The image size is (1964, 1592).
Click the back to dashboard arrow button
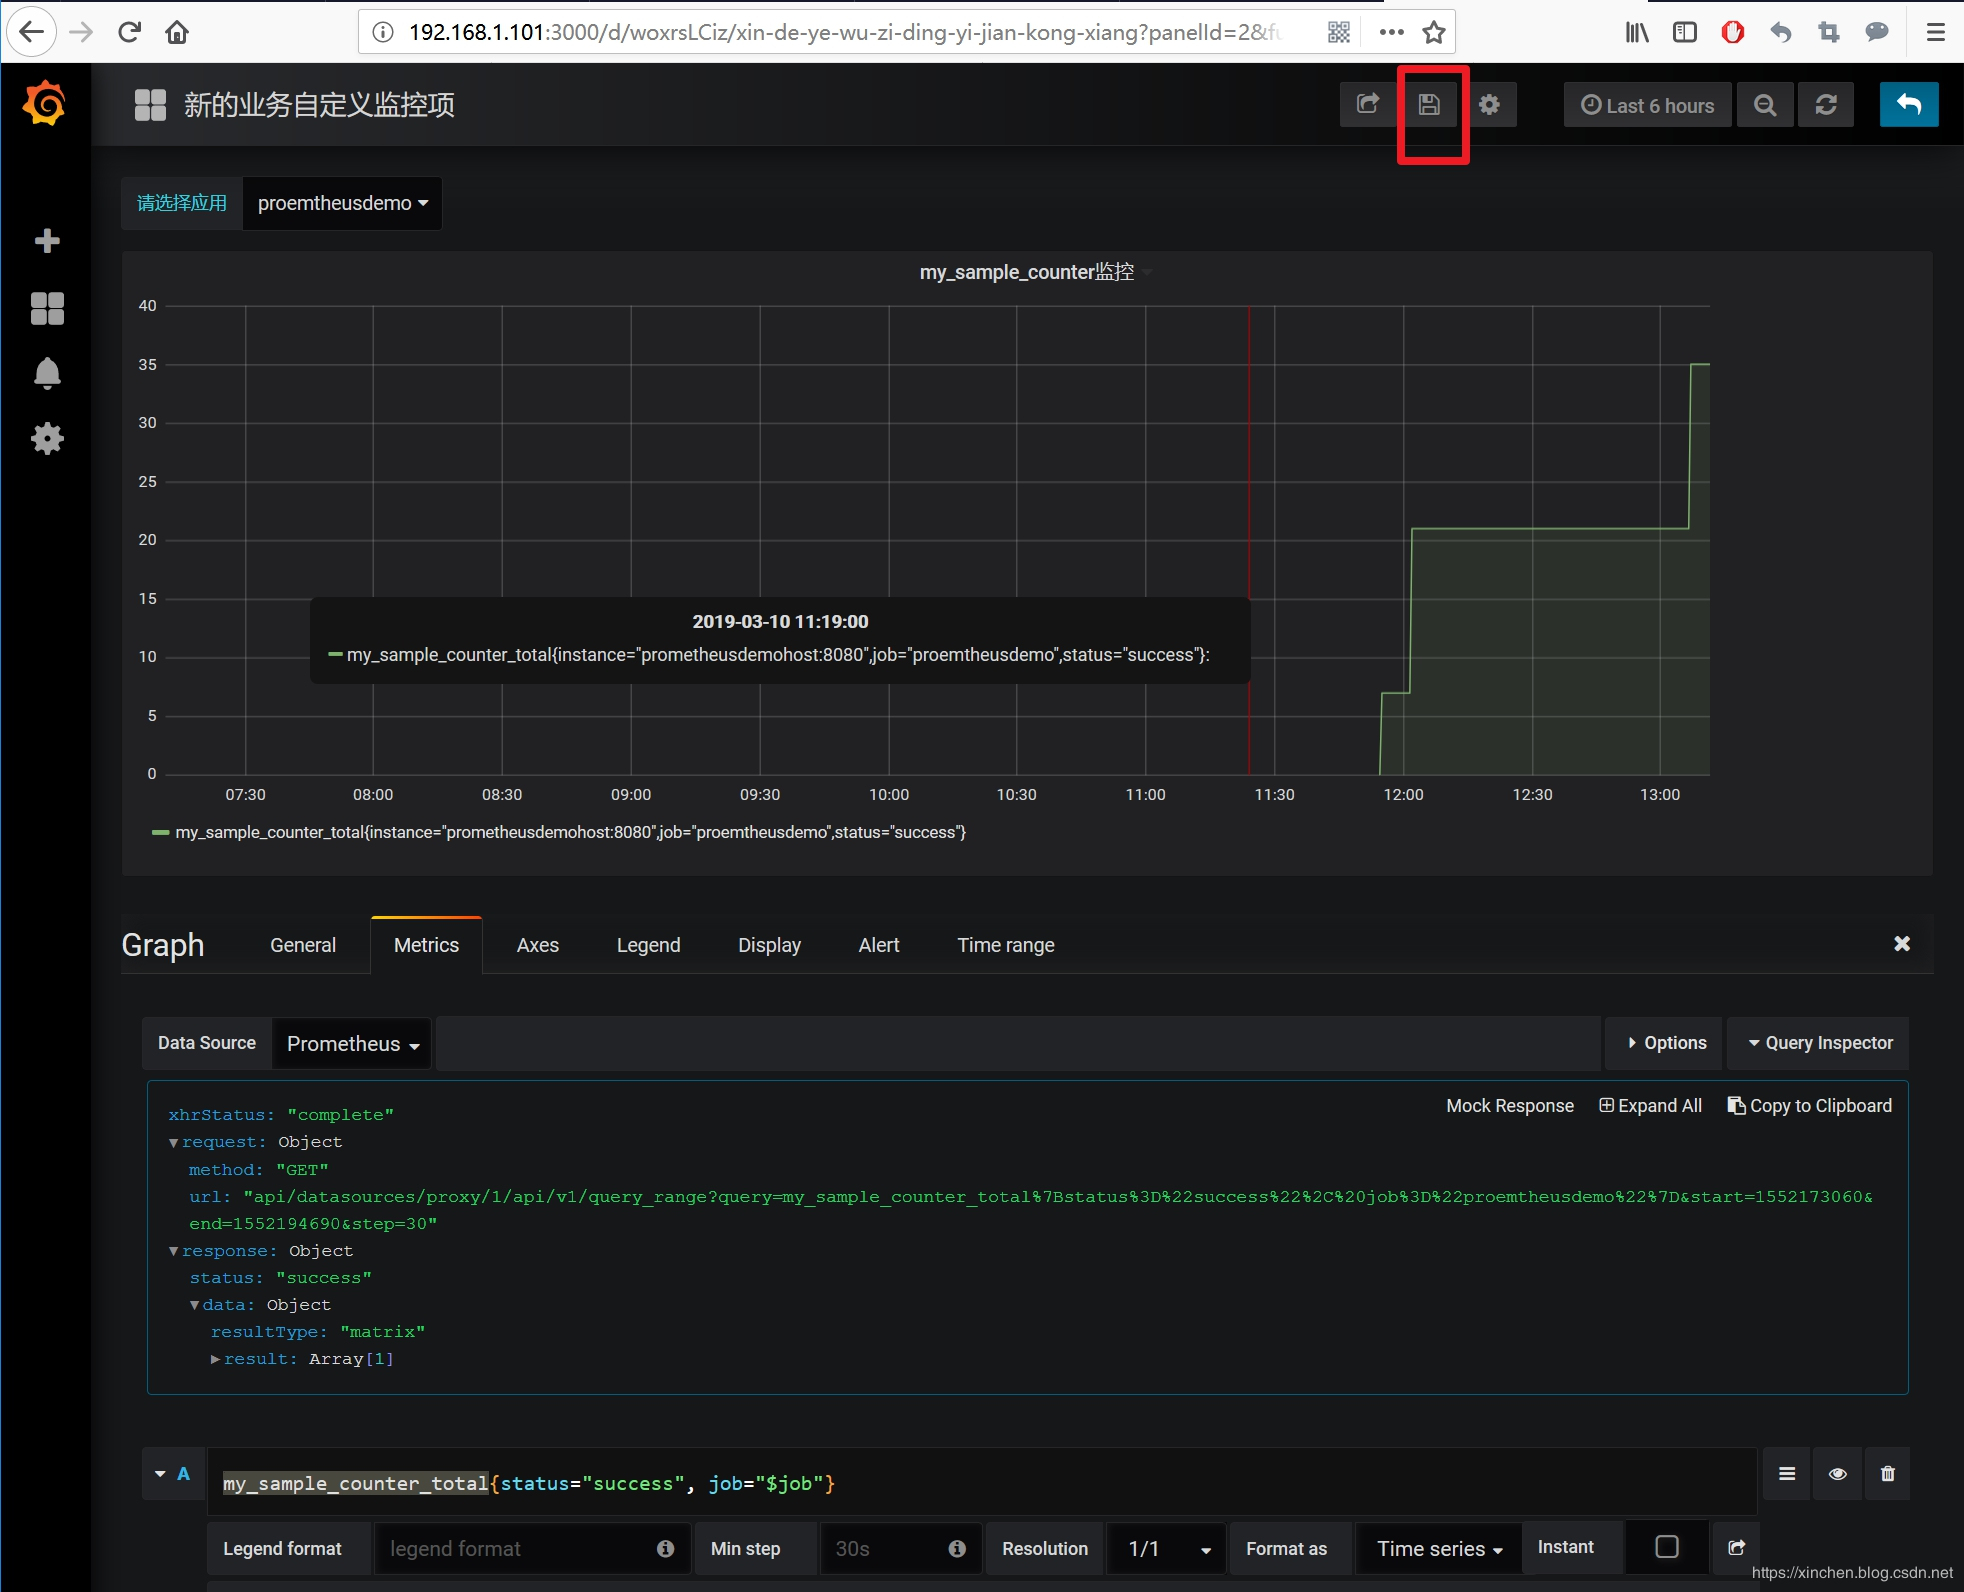tap(1908, 105)
